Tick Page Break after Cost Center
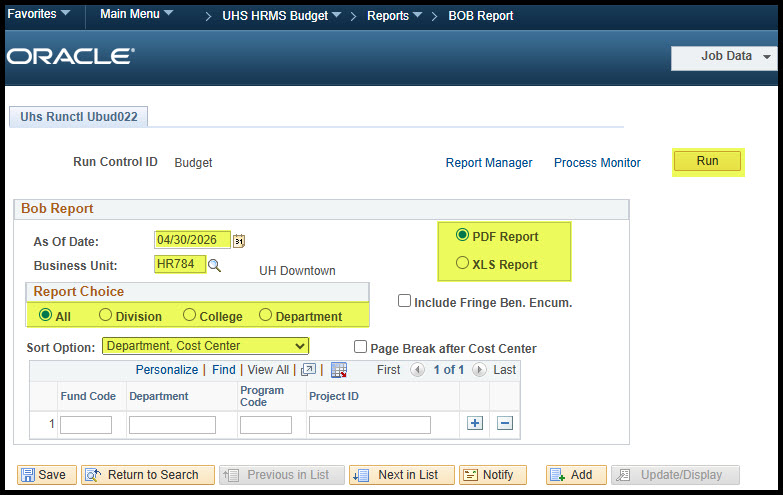Screen dimensions: 783x495 [x=360, y=347]
